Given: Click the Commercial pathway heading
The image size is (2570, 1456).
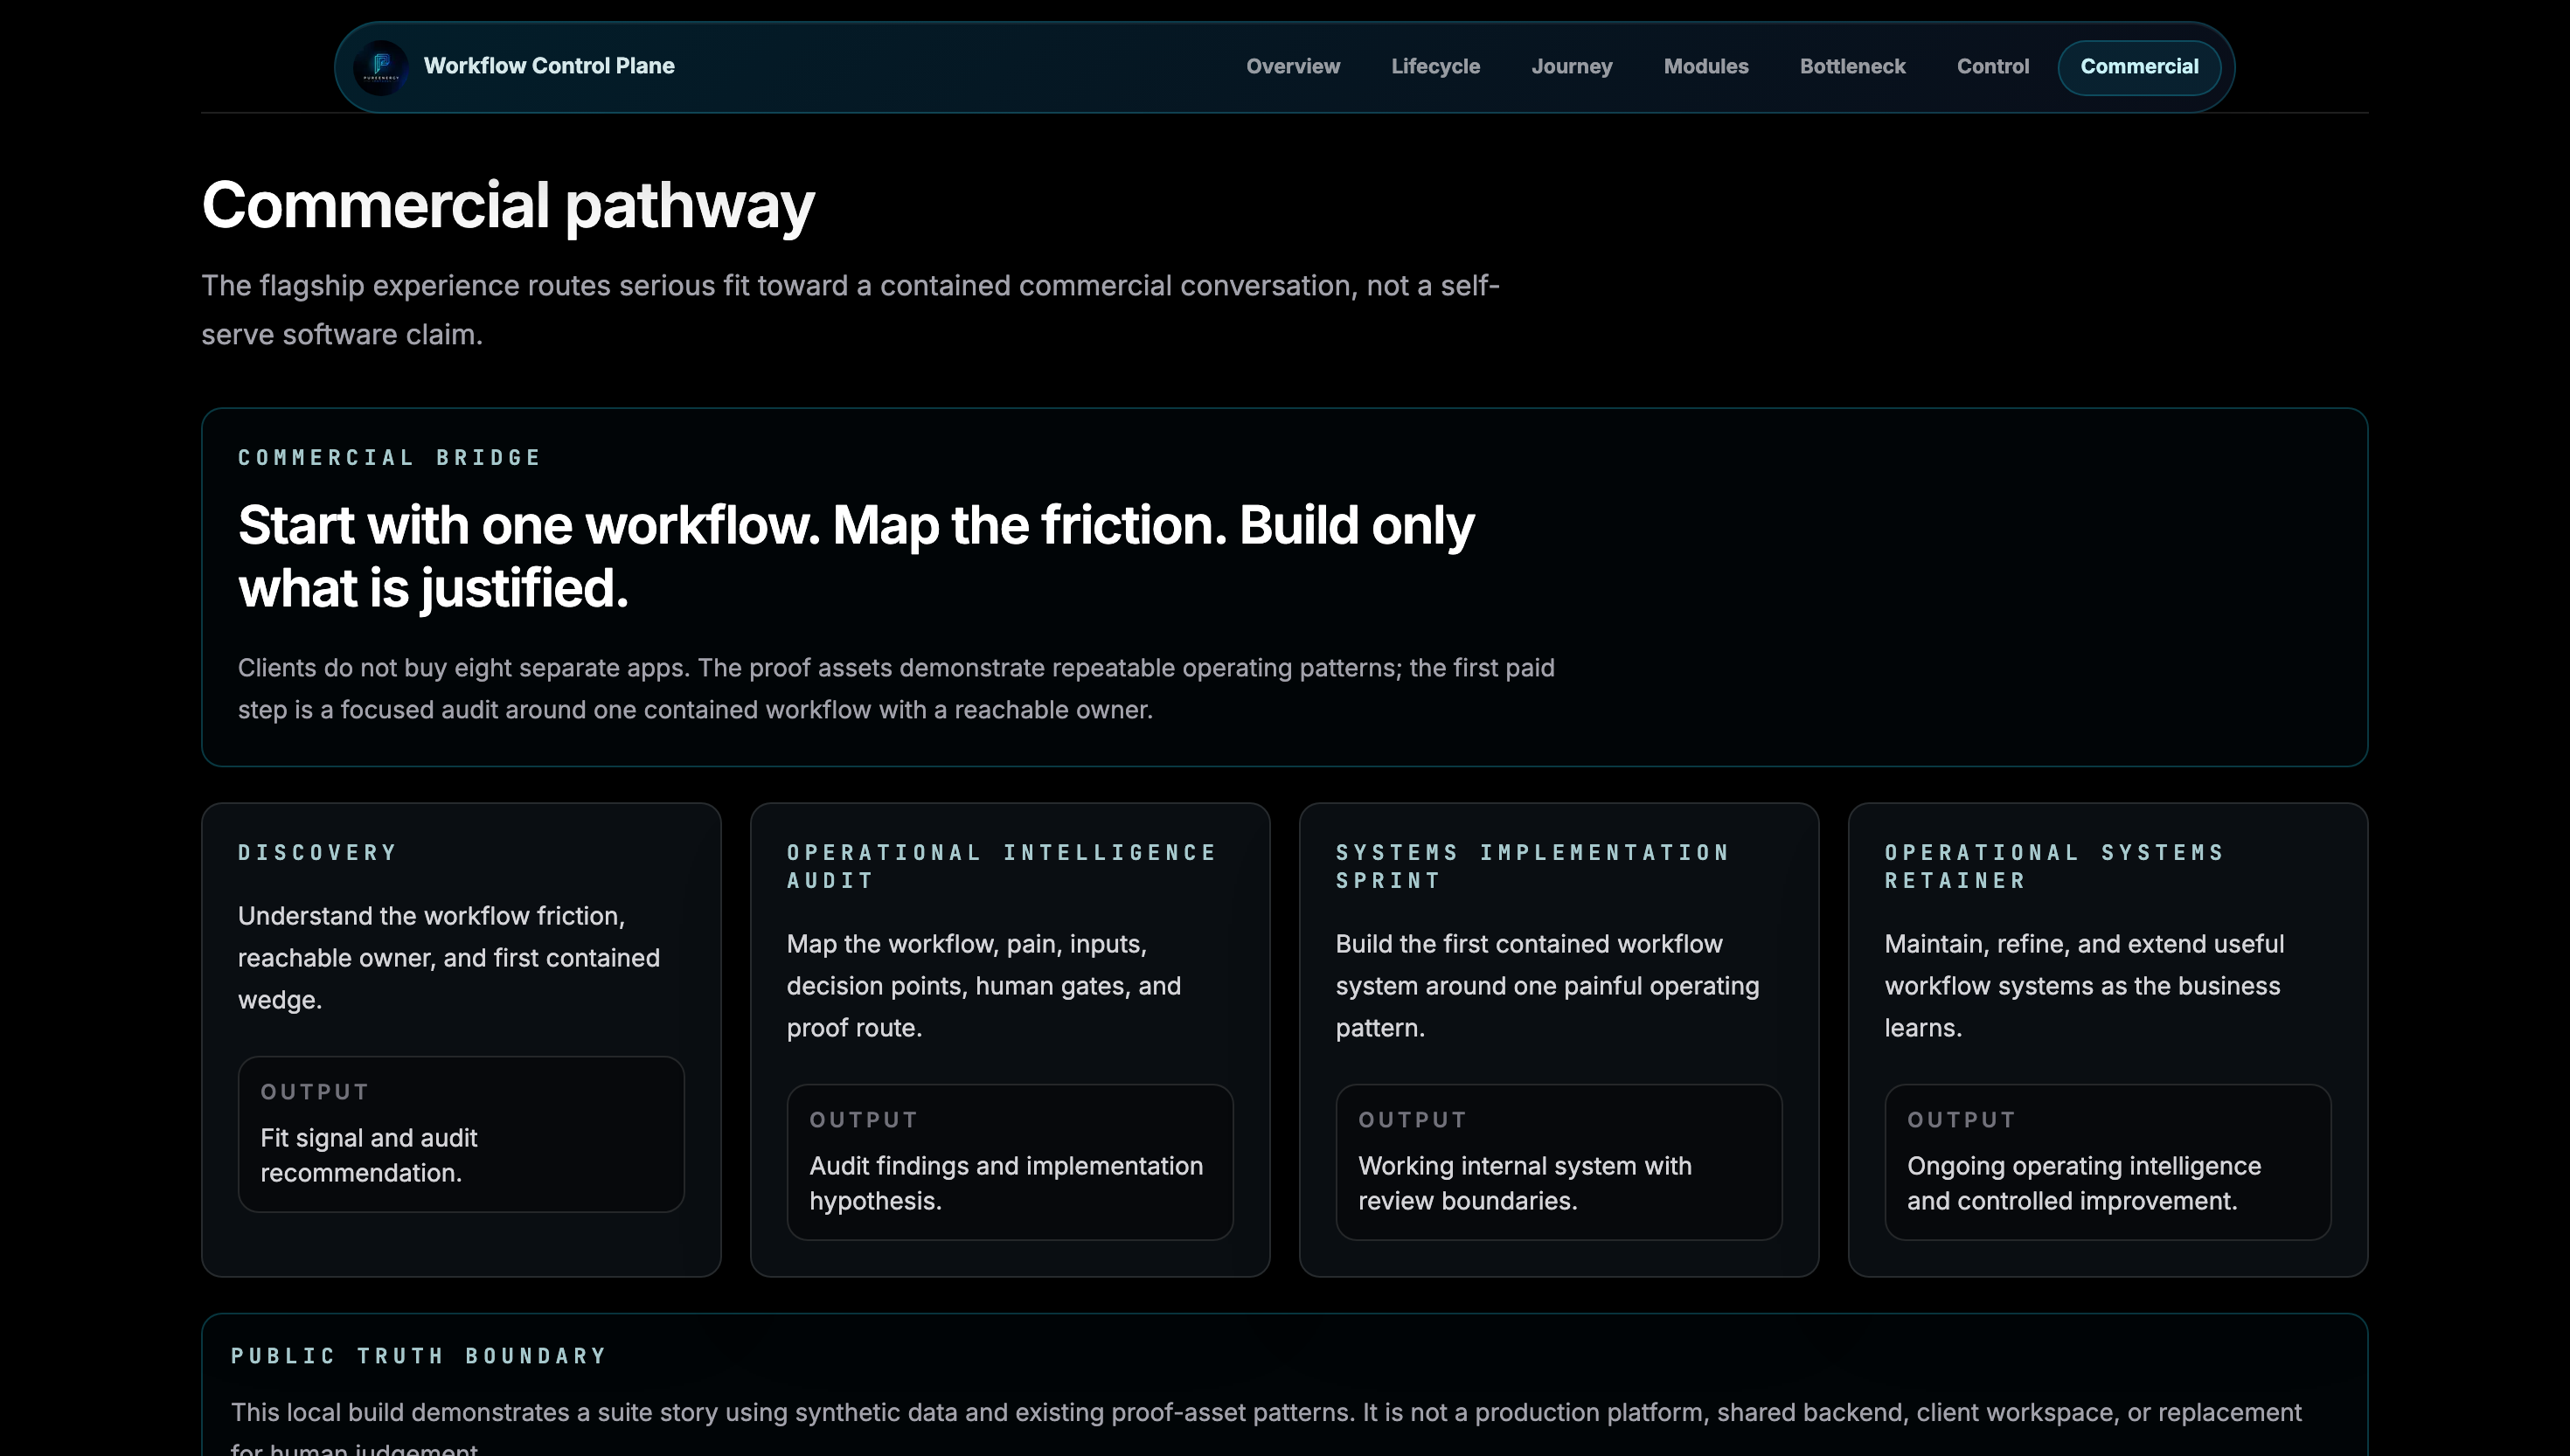Looking at the screenshot, I should tap(508, 205).
